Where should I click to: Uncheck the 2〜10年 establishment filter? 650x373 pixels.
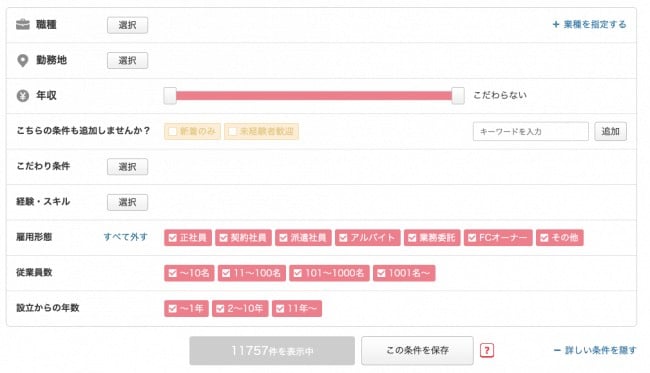point(240,308)
